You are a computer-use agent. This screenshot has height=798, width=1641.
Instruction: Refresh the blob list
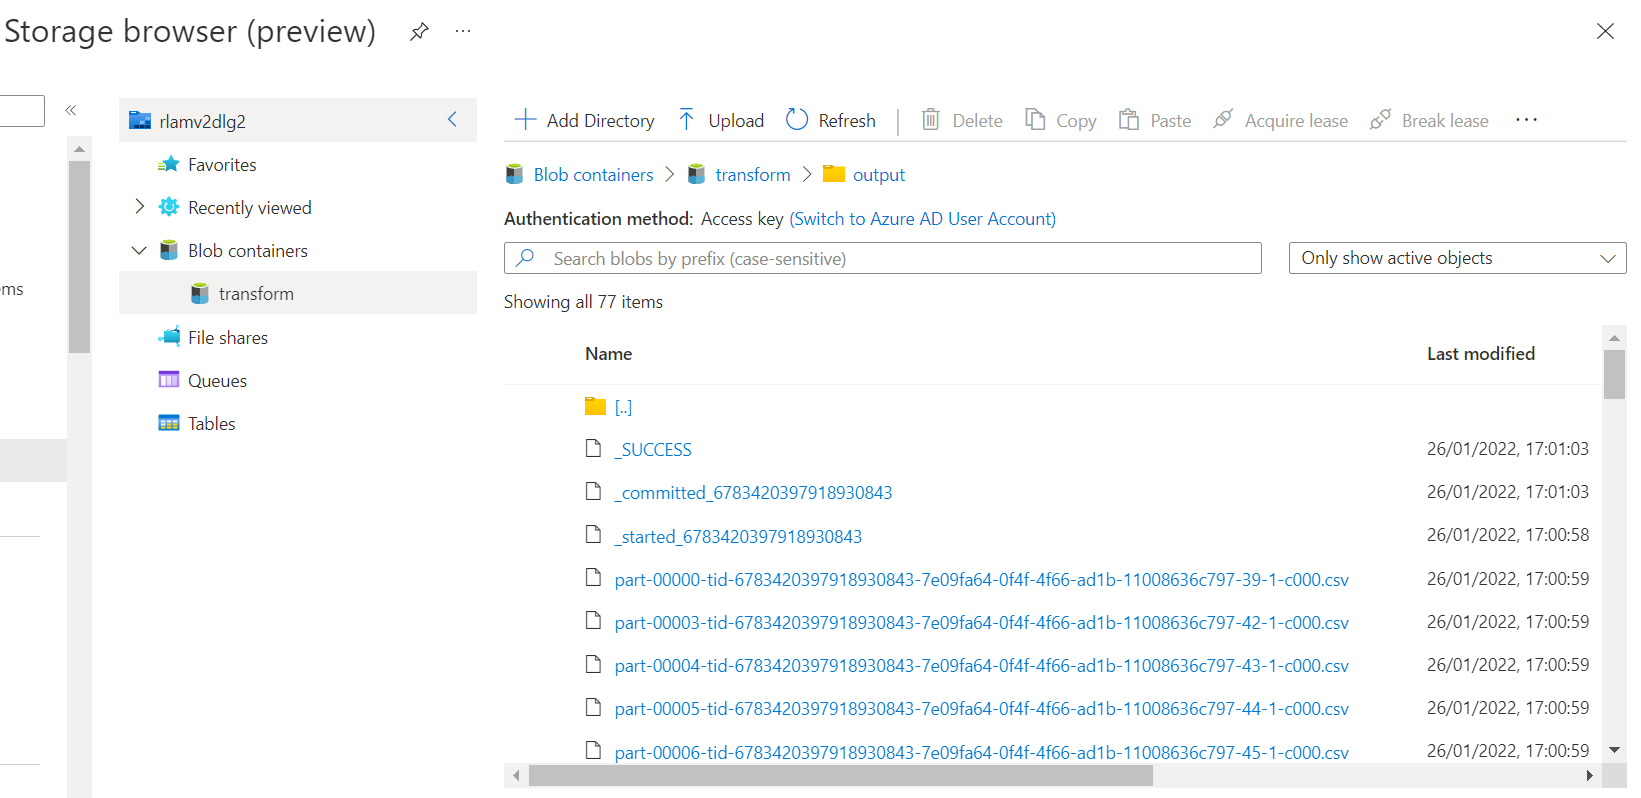tap(831, 120)
